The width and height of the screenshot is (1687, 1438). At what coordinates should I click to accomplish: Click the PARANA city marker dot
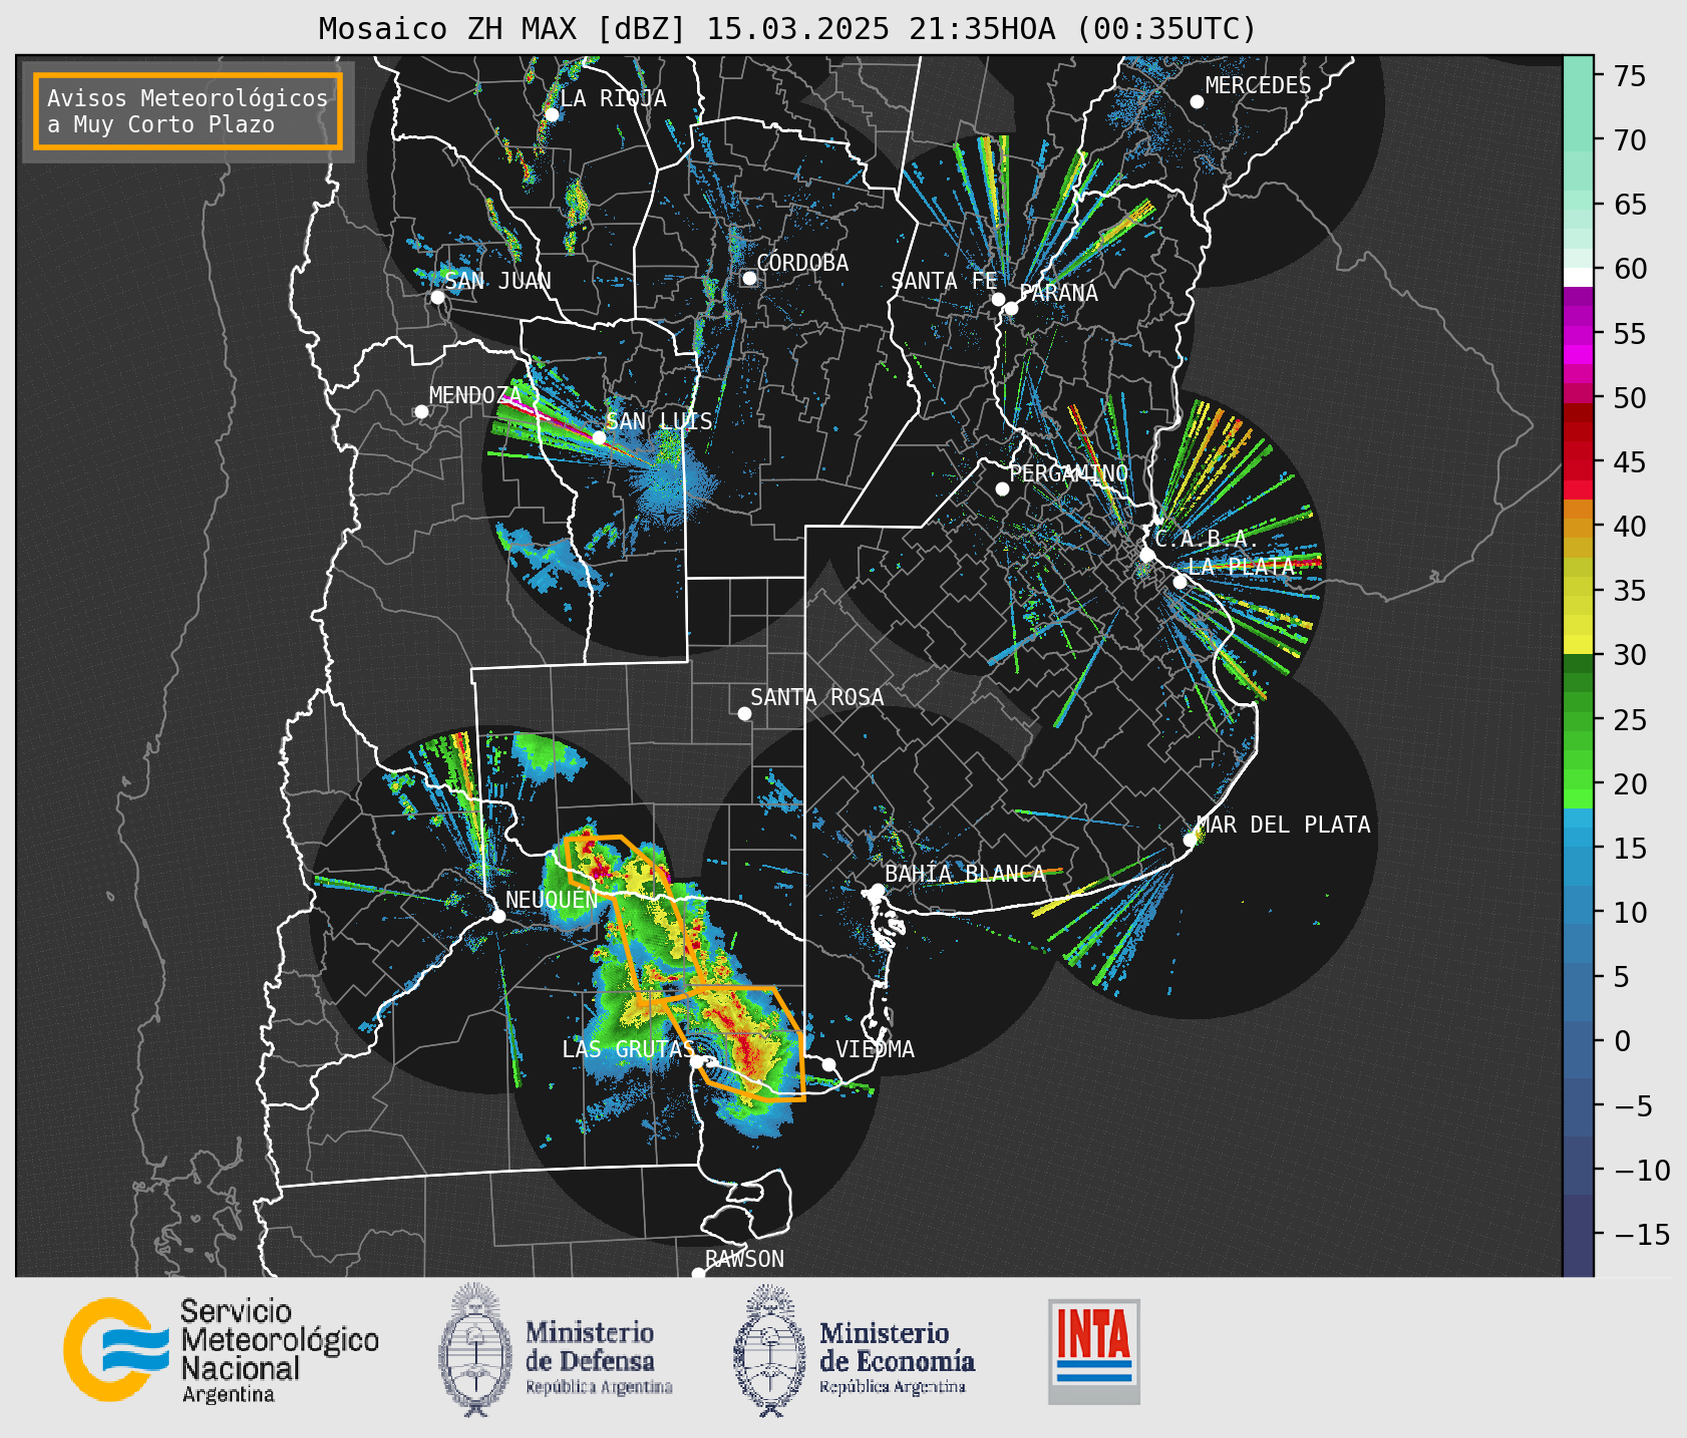coord(1011,308)
